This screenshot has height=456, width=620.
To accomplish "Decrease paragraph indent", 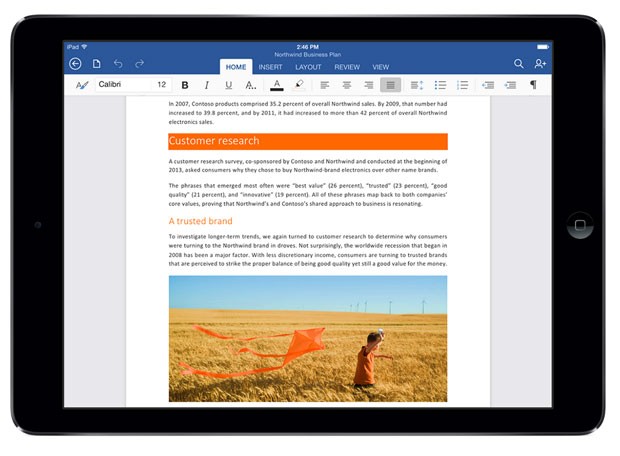I will tap(488, 85).
